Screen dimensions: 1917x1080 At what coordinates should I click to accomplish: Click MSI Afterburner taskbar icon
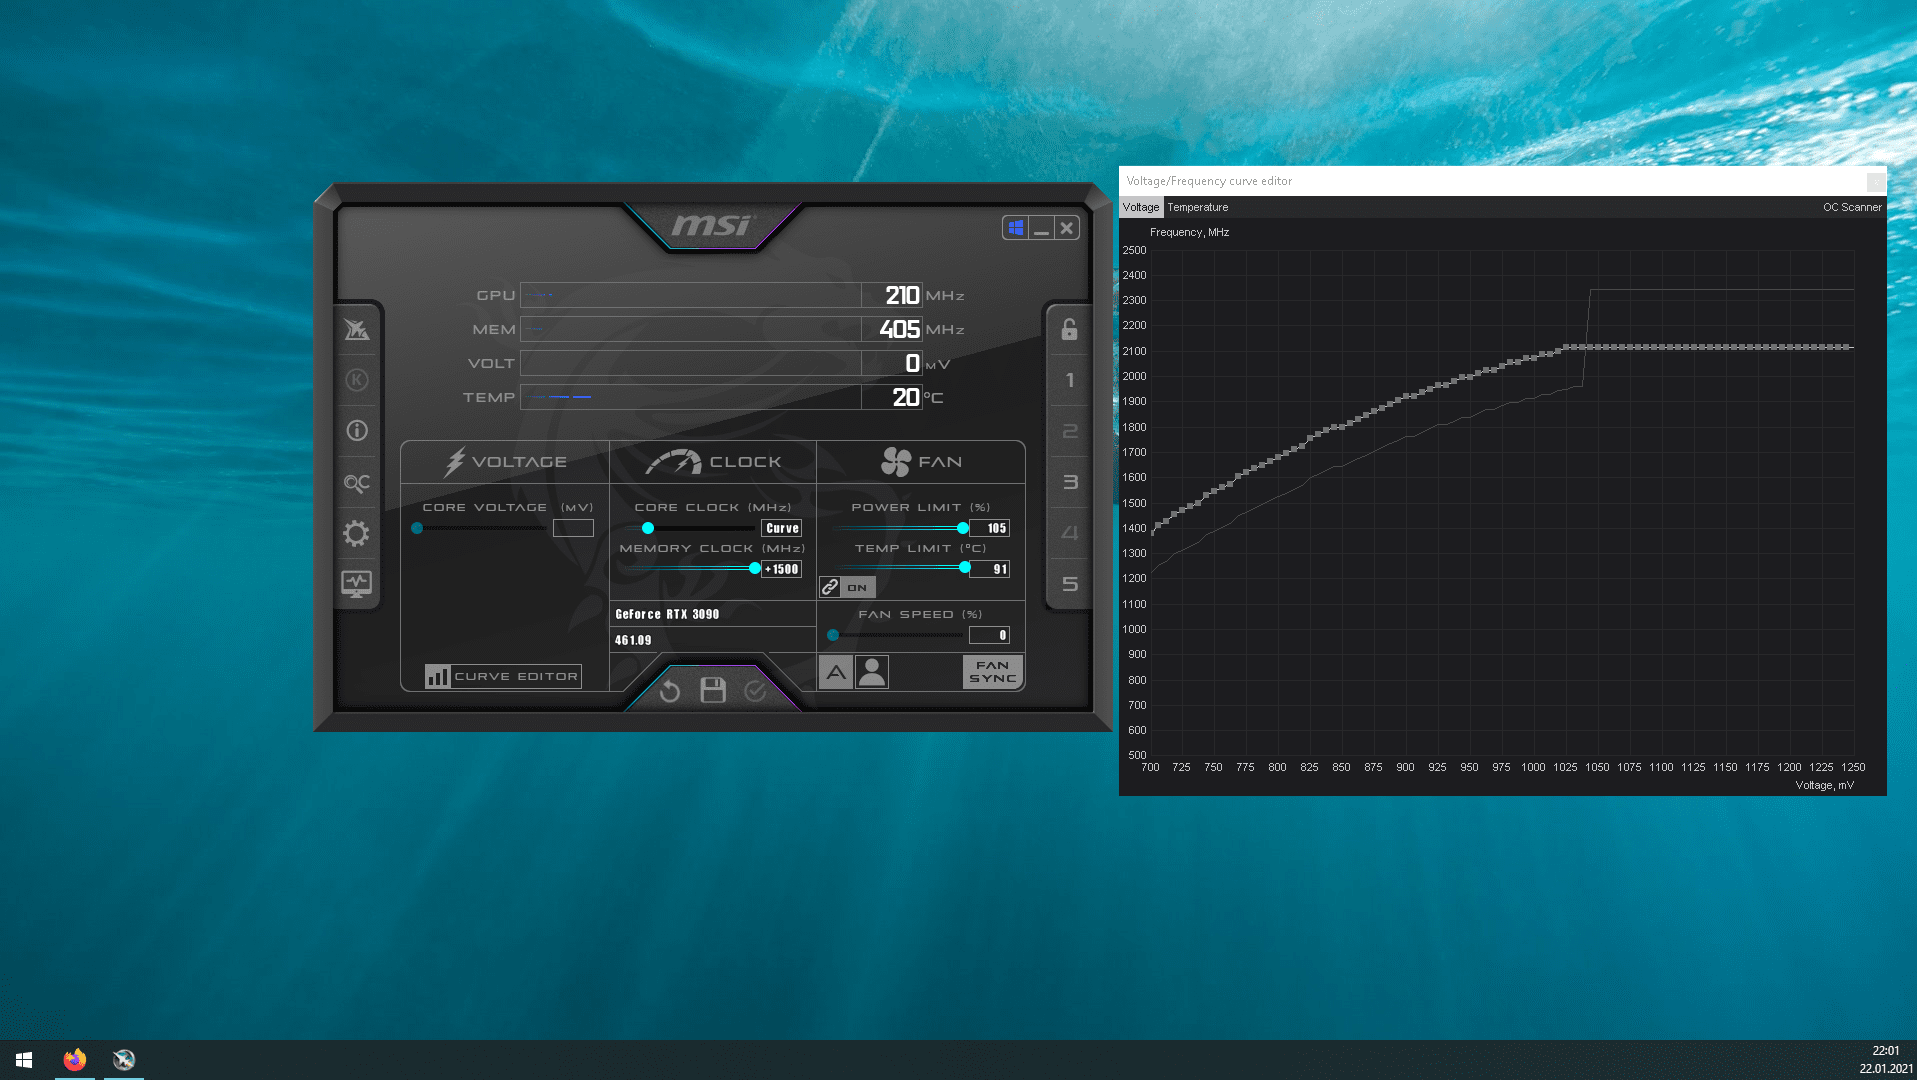[124, 1060]
